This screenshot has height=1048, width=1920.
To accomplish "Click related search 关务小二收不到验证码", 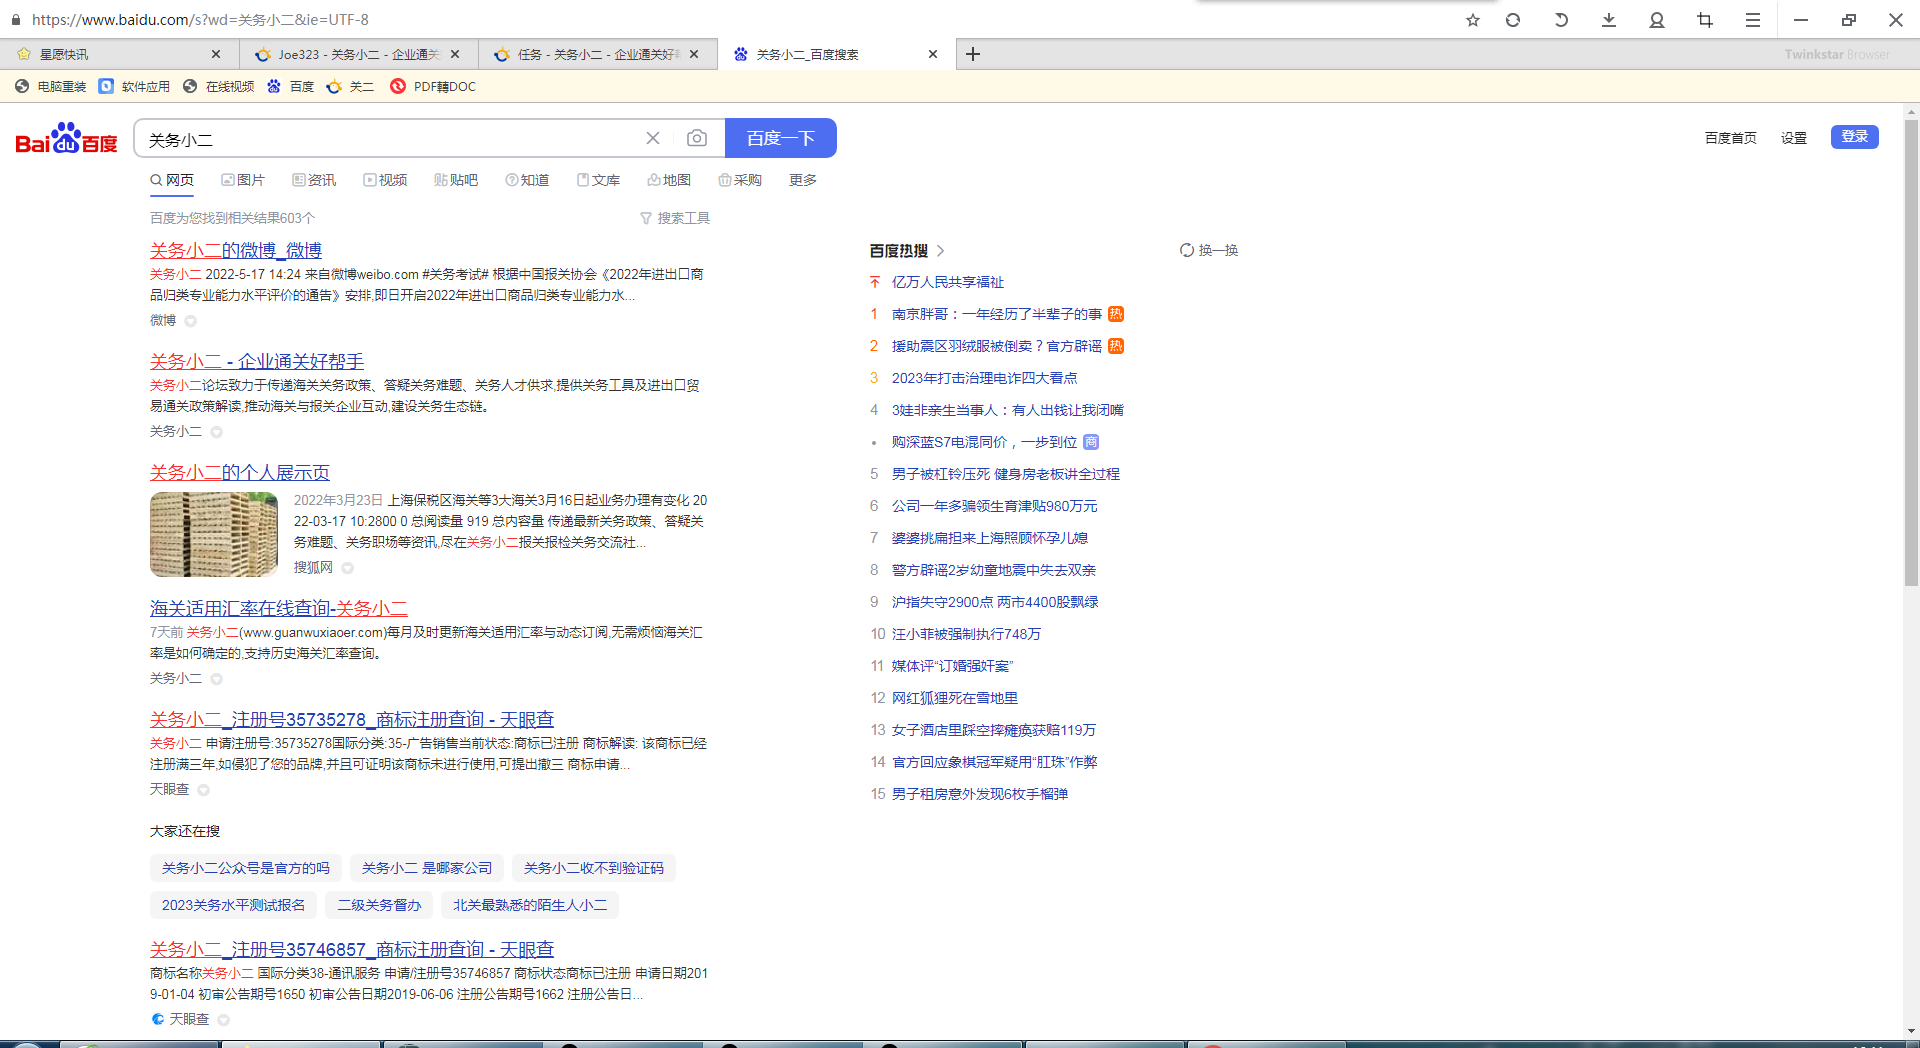I will coord(594,868).
